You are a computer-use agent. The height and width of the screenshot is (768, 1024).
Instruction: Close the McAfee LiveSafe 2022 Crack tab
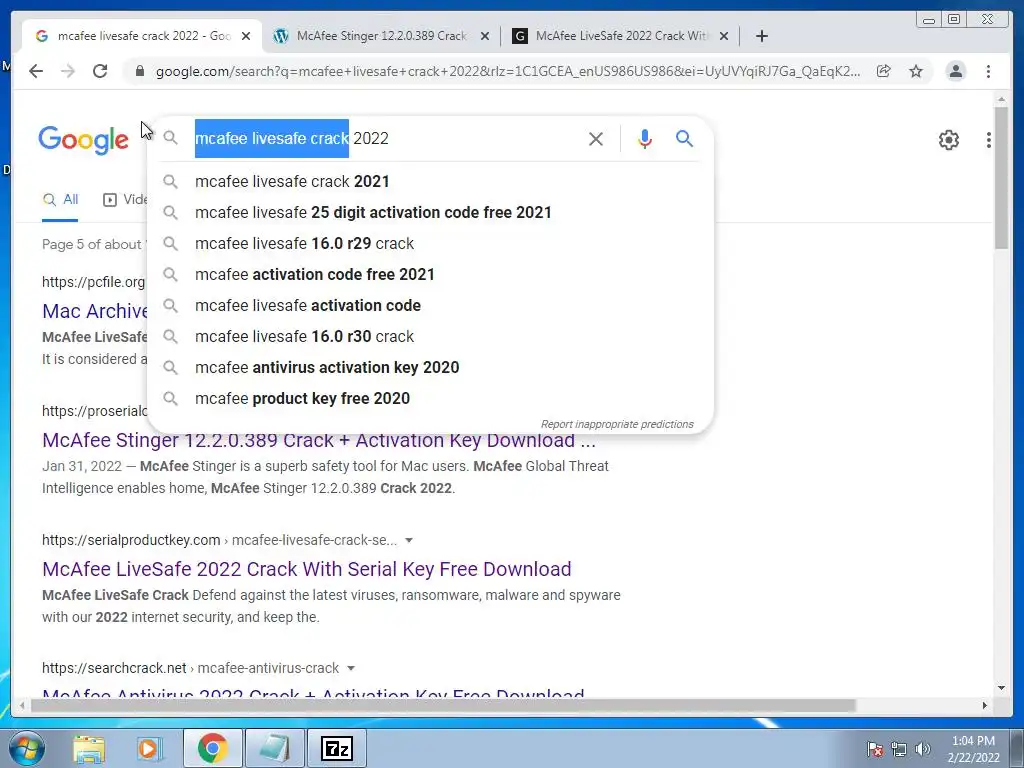click(x=724, y=36)
